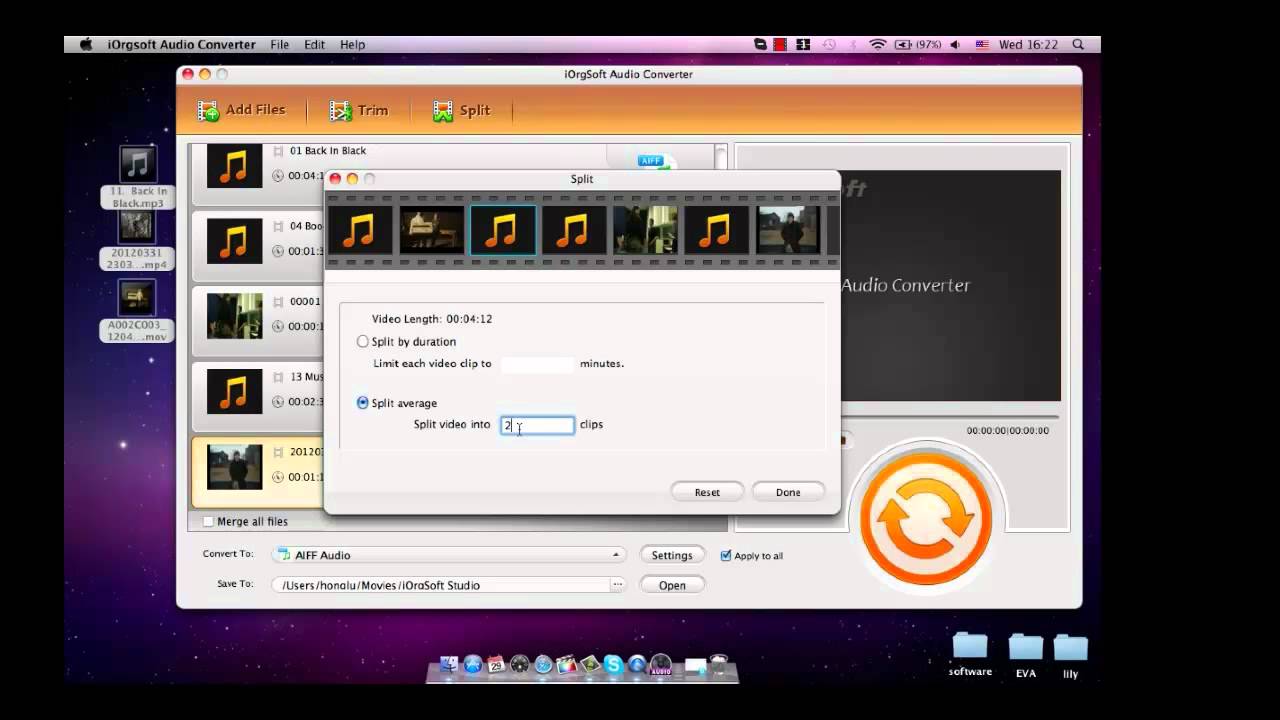Open the File menu
1280x720 pixels.
click(280, 45)
